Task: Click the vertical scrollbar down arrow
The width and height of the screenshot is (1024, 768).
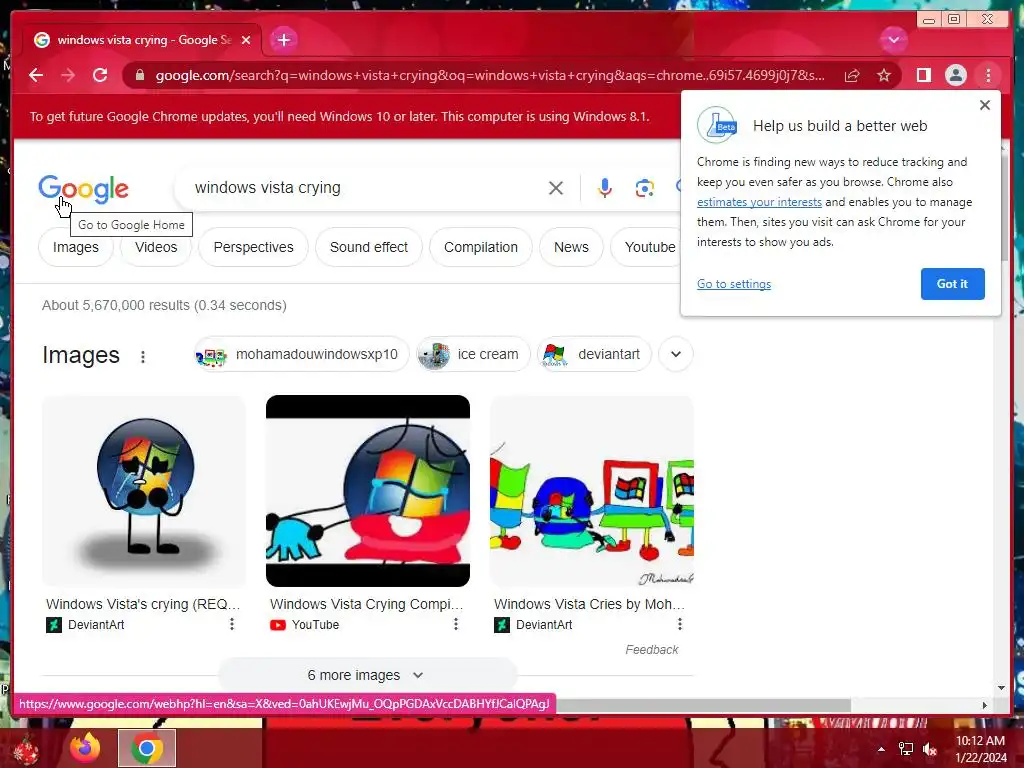Action: pos(1002,688)
